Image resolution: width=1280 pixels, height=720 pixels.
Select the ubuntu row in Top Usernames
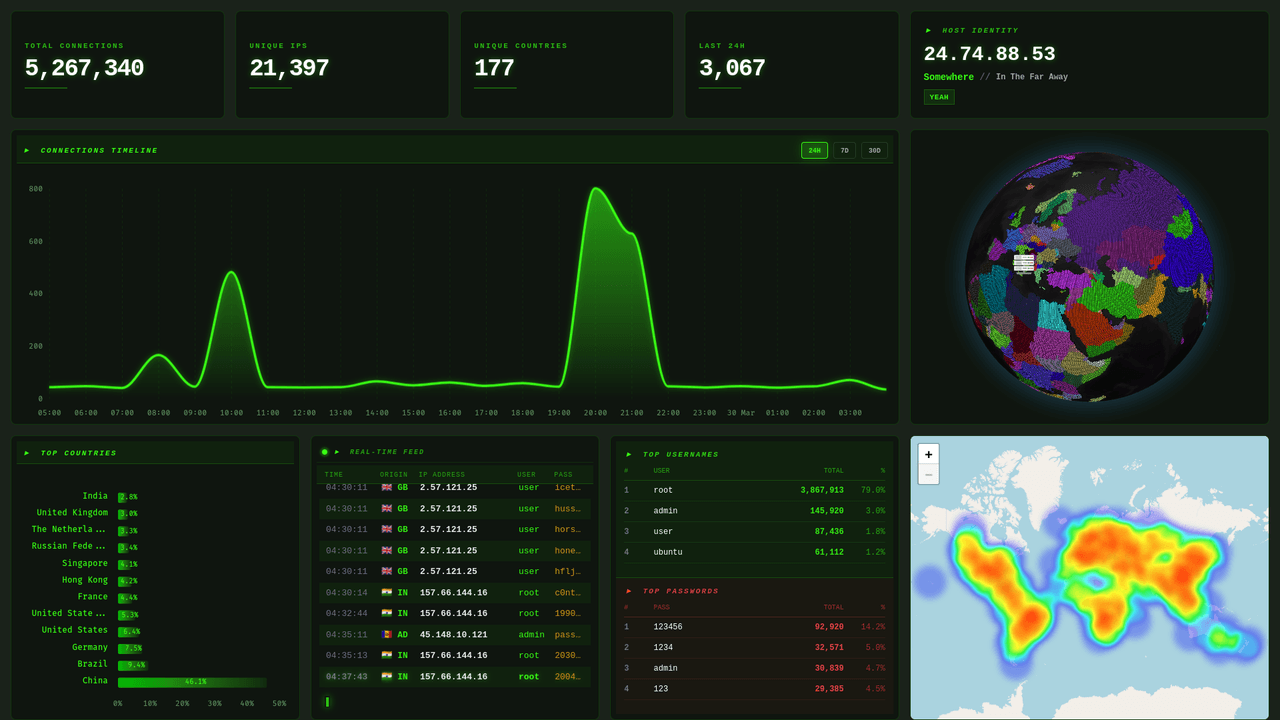point(754,552)
